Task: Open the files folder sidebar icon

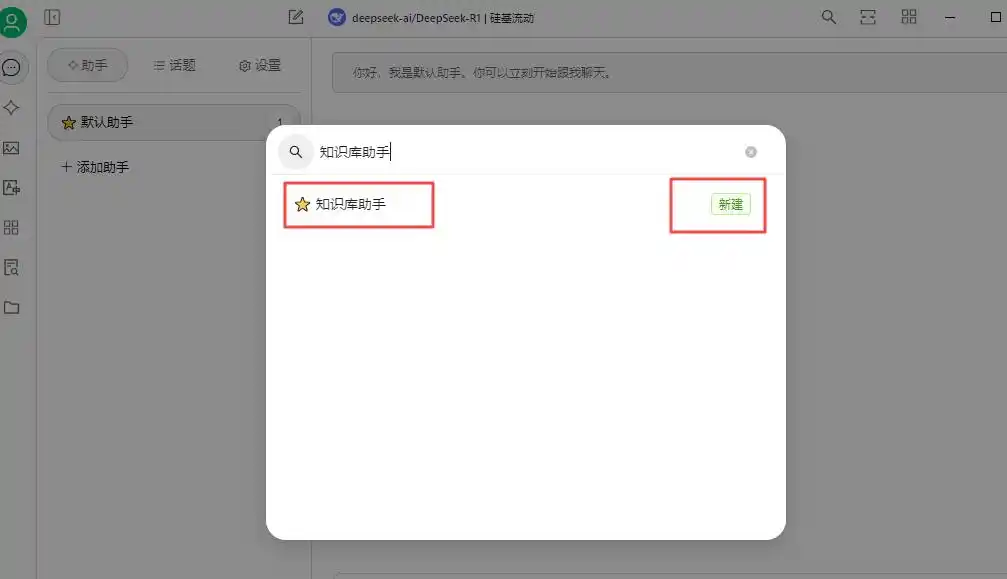Action: coord(12,307)
